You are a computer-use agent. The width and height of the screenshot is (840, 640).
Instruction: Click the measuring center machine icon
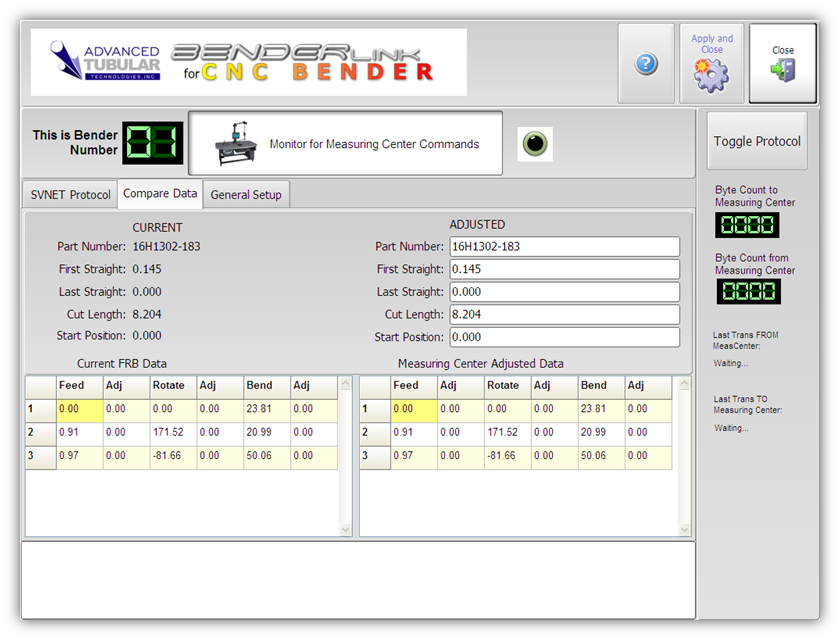[236, 144]
